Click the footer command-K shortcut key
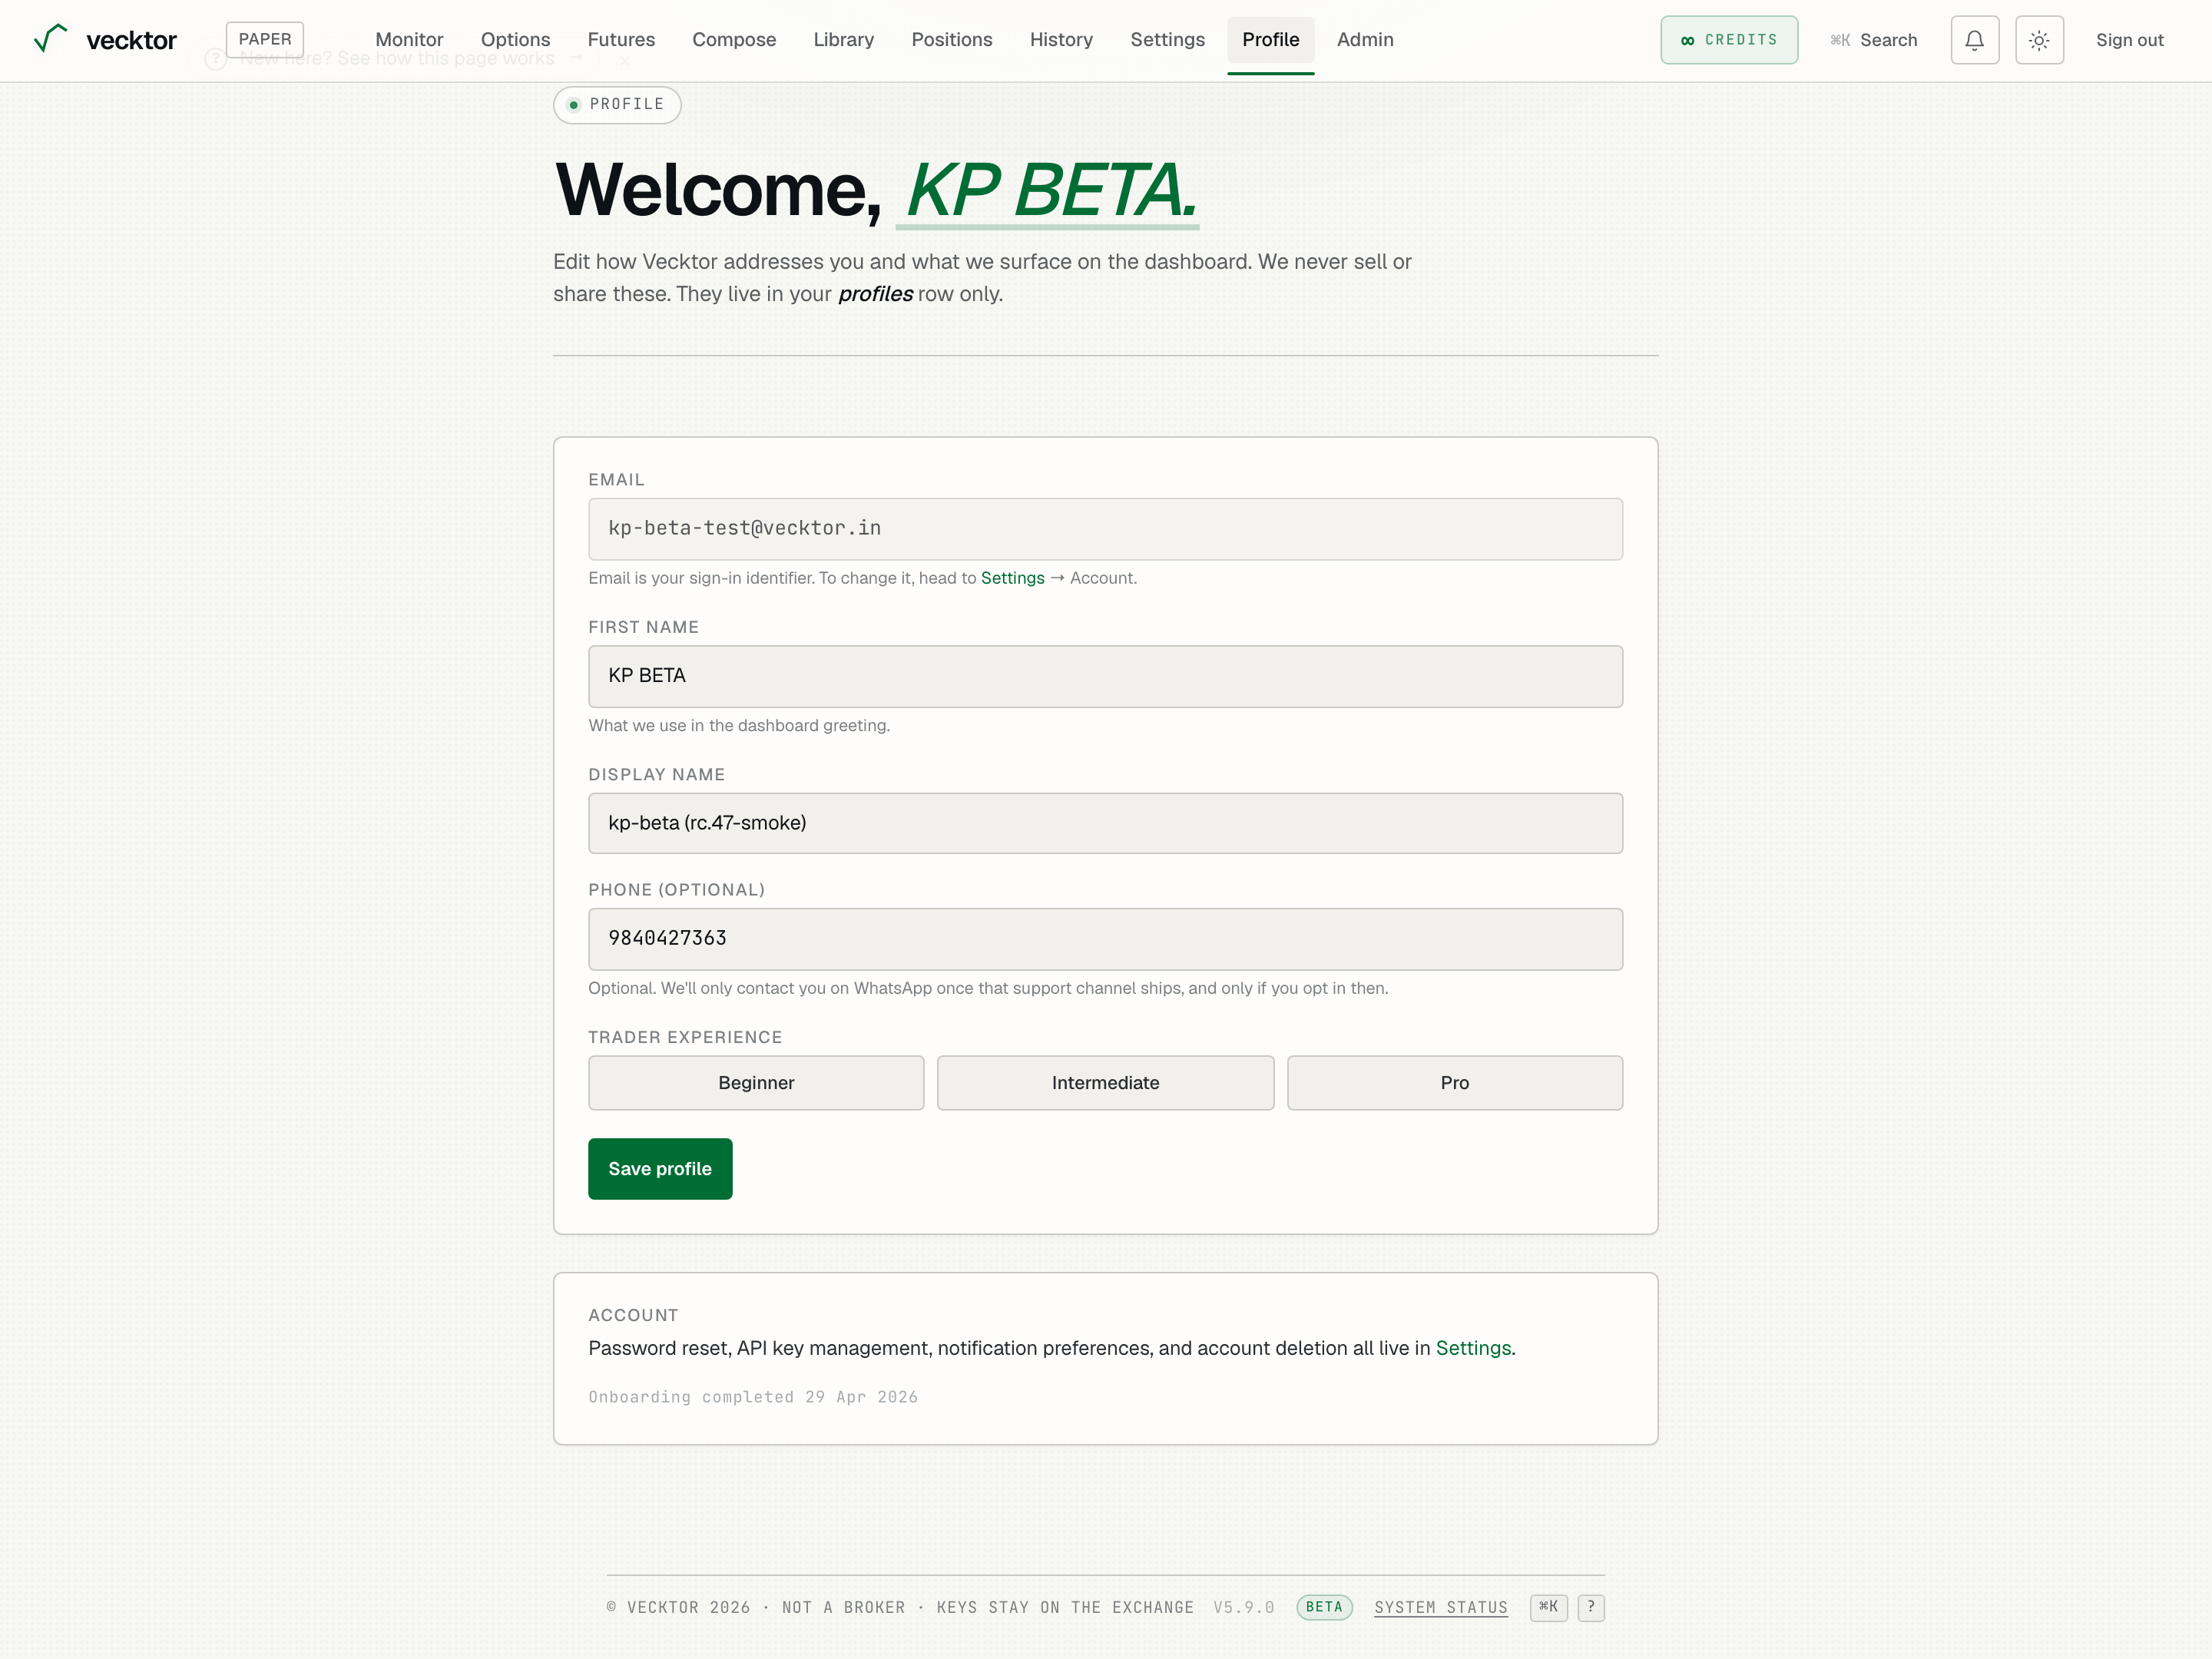This screenshot has height=1659, width=2212. coord(1548,1607)
